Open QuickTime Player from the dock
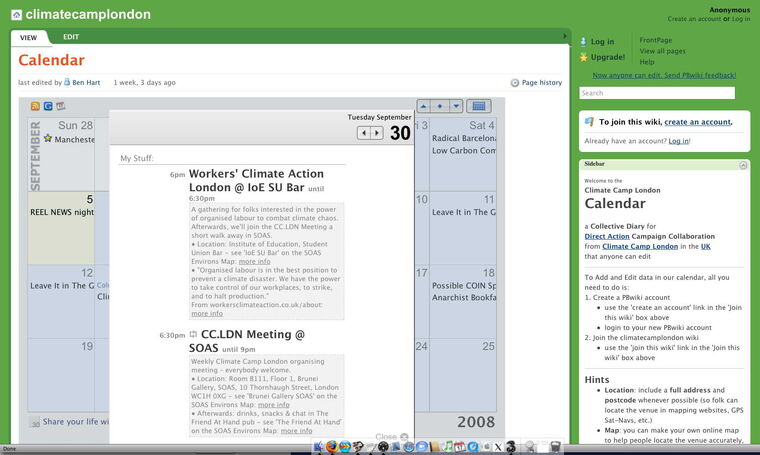760x455 pixels. 473,447
